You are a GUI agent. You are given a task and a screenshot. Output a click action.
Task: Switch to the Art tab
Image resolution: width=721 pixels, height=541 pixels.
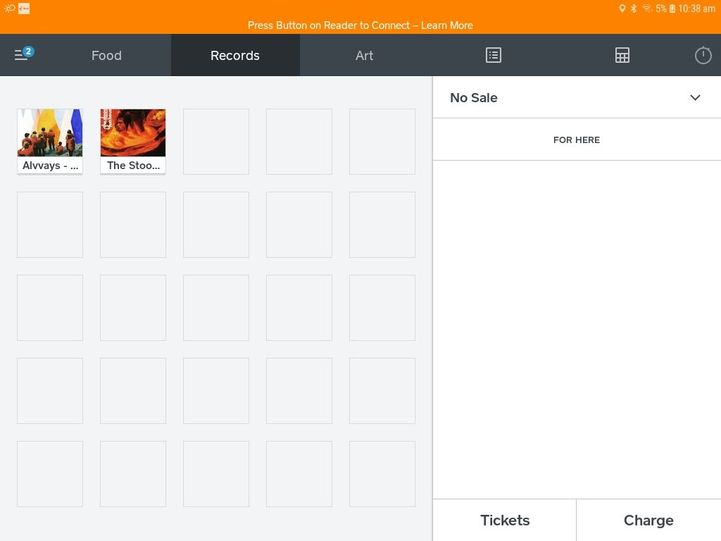coord(364,56)
